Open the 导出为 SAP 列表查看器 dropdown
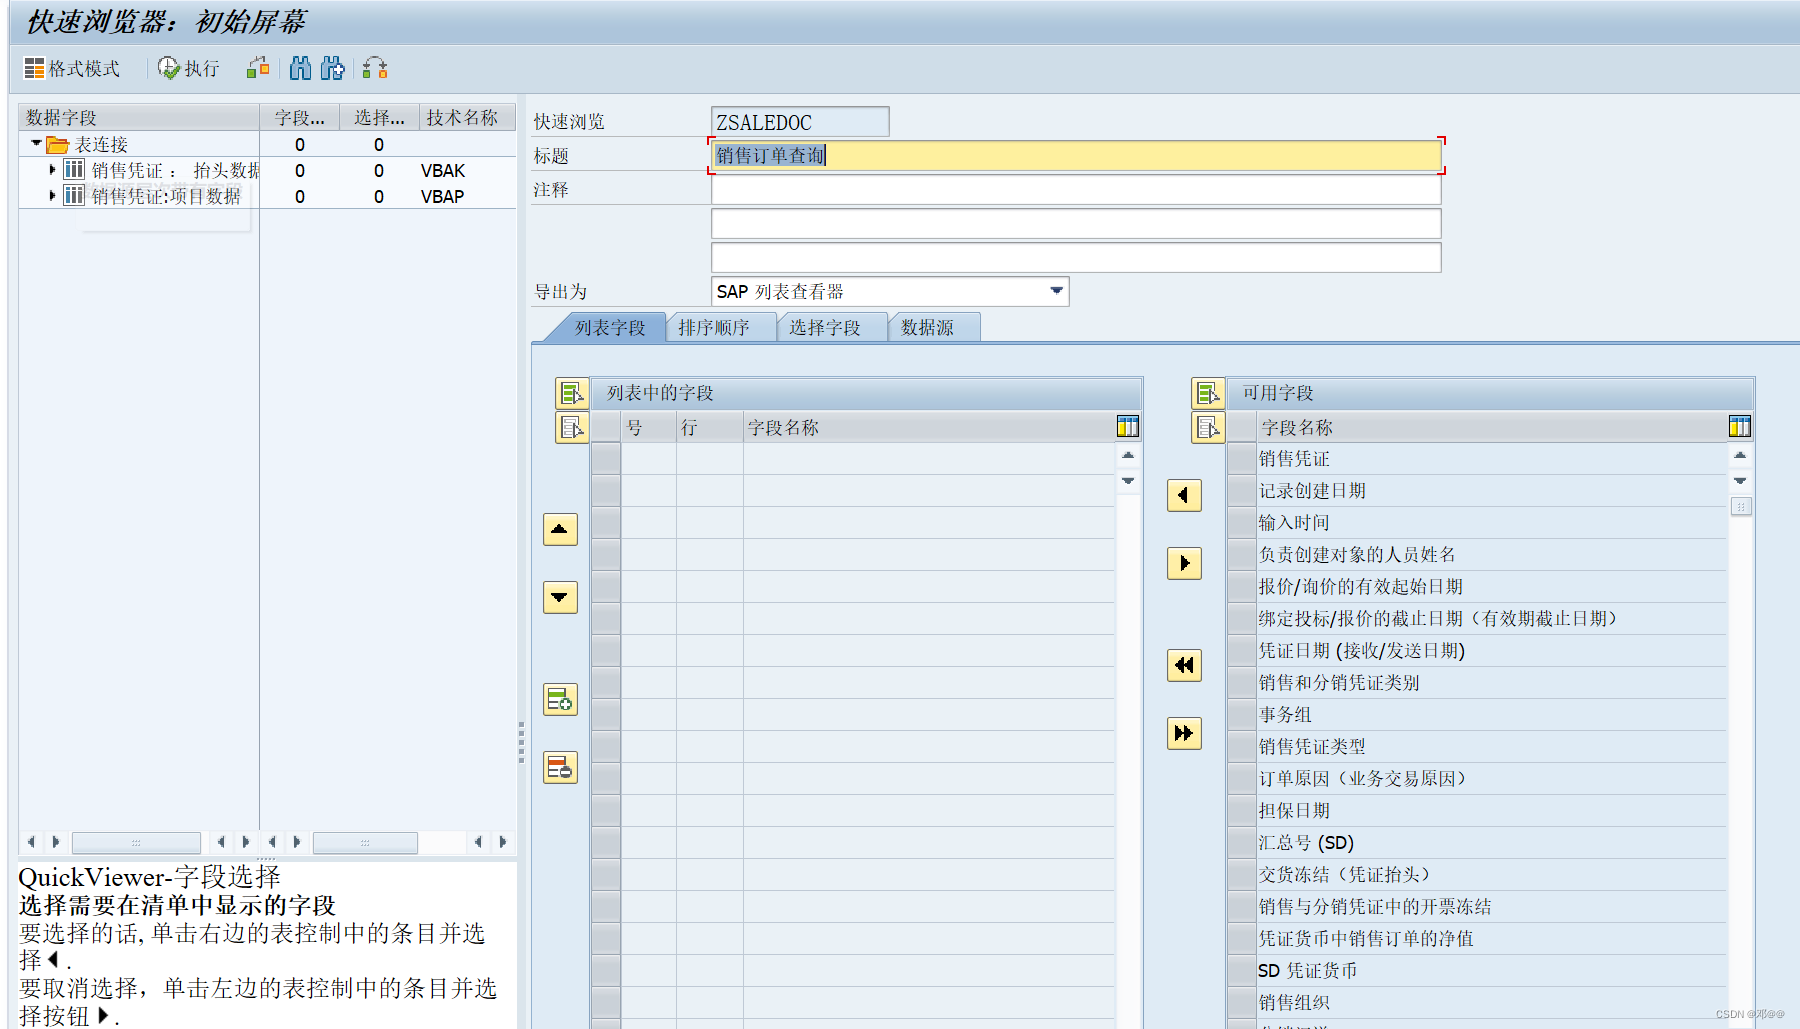The width and height of the screenshot is (1800, 1029). click(x=1056, y=291)
